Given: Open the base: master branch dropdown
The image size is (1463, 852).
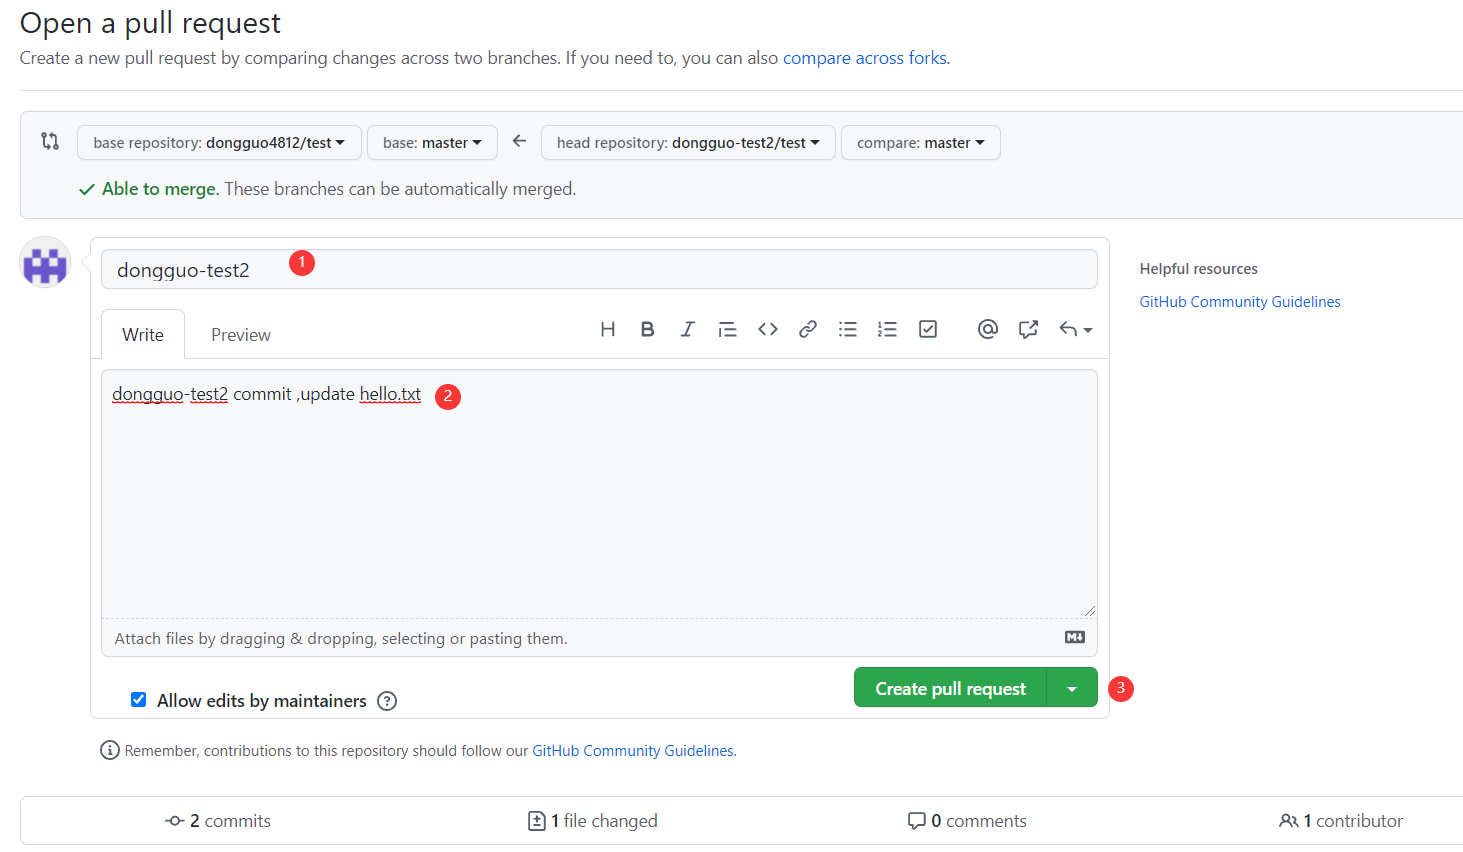Looking at the screenshot, I should 432,142.
